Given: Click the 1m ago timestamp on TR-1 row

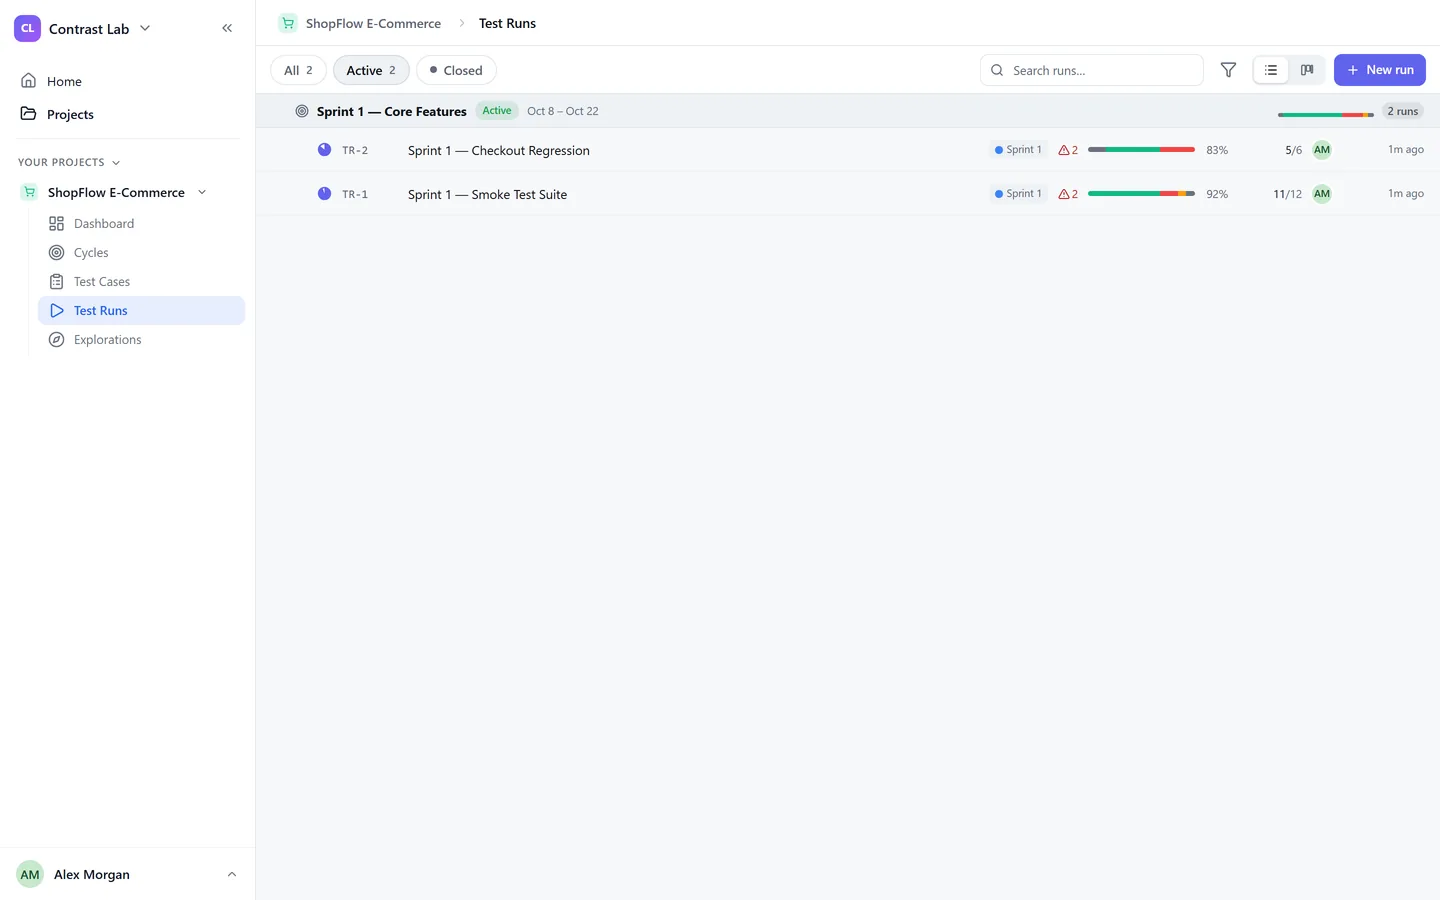Looking at the screenshot, I should coord(1405,194).
